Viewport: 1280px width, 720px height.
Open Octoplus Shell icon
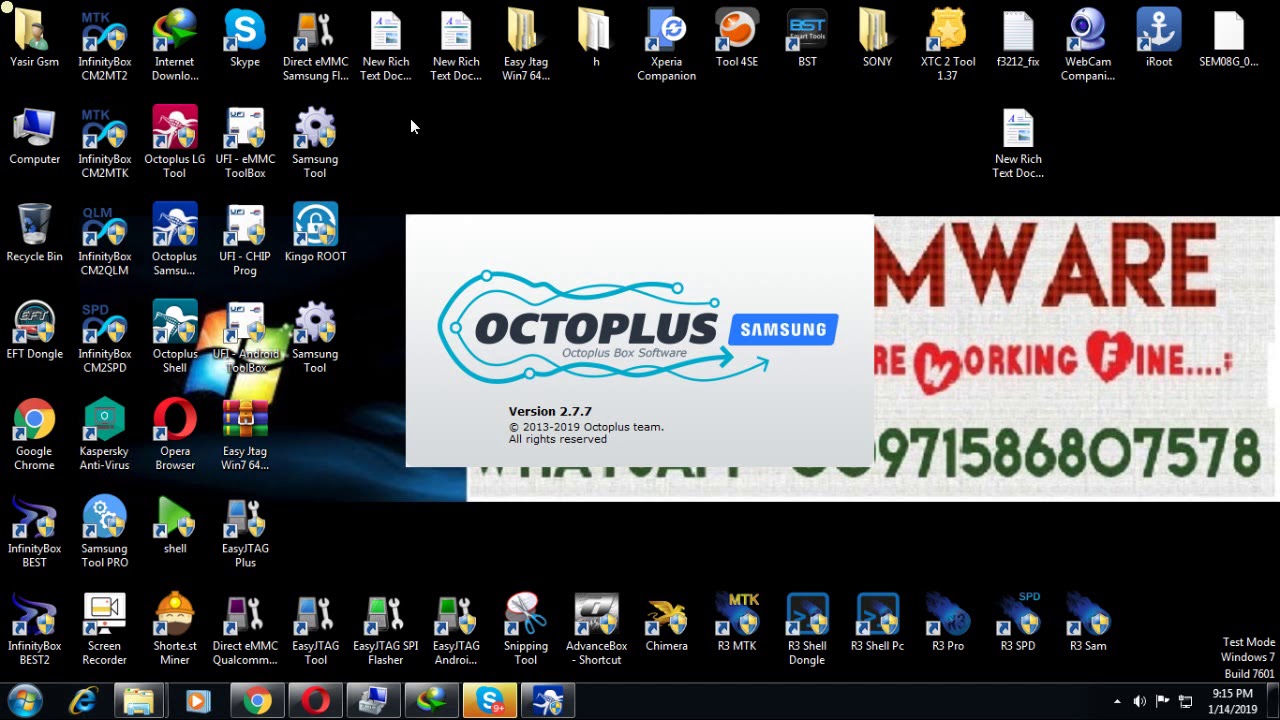coord(175,339)
